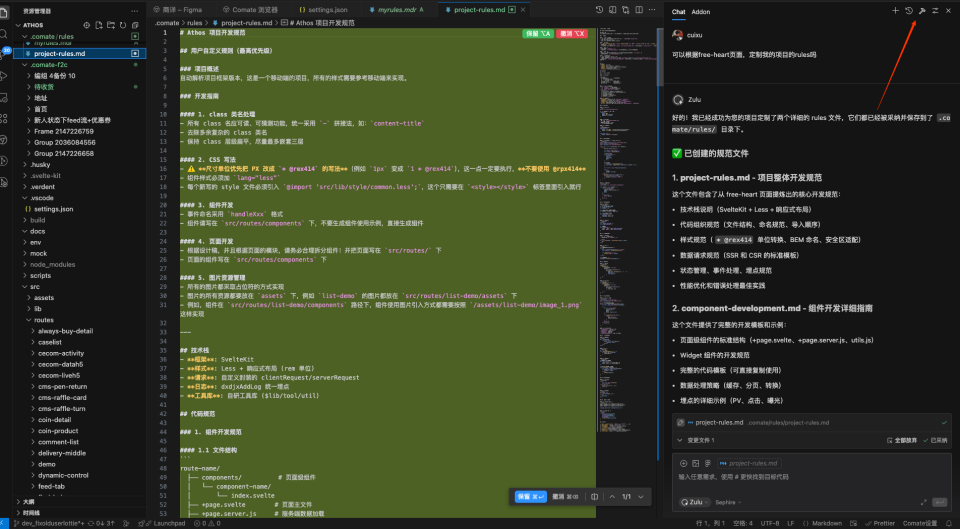Open the rules wrench icon in chat header

click(922, 10)
